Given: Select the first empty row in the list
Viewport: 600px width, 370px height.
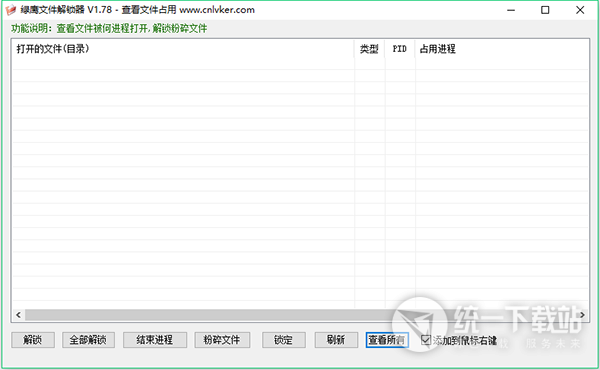Looking at the screenshot, I should [x=300, y=64].
